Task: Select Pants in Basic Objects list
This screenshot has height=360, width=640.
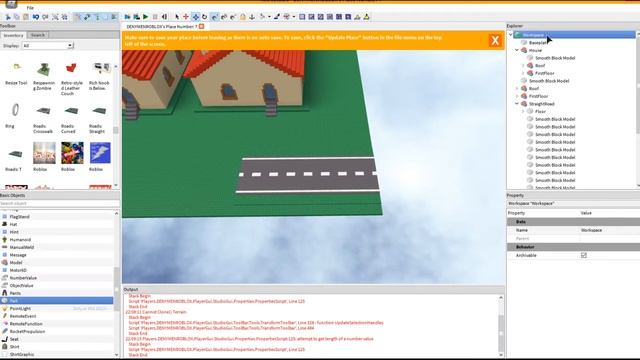Action: (57, 293)
